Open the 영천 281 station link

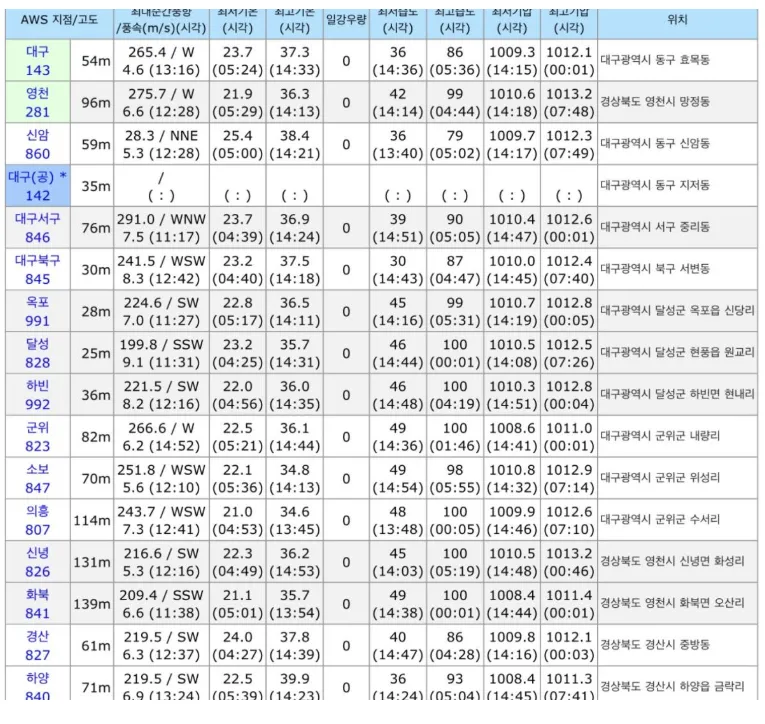pos(38,102)
